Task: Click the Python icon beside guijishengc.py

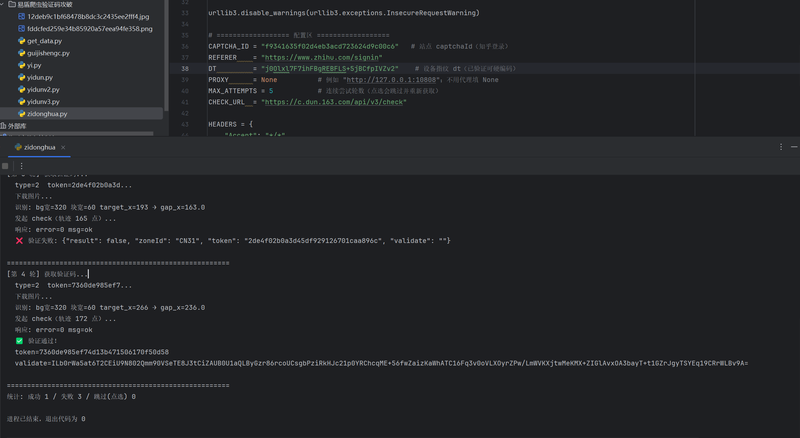Action: [x=21, y=53]
